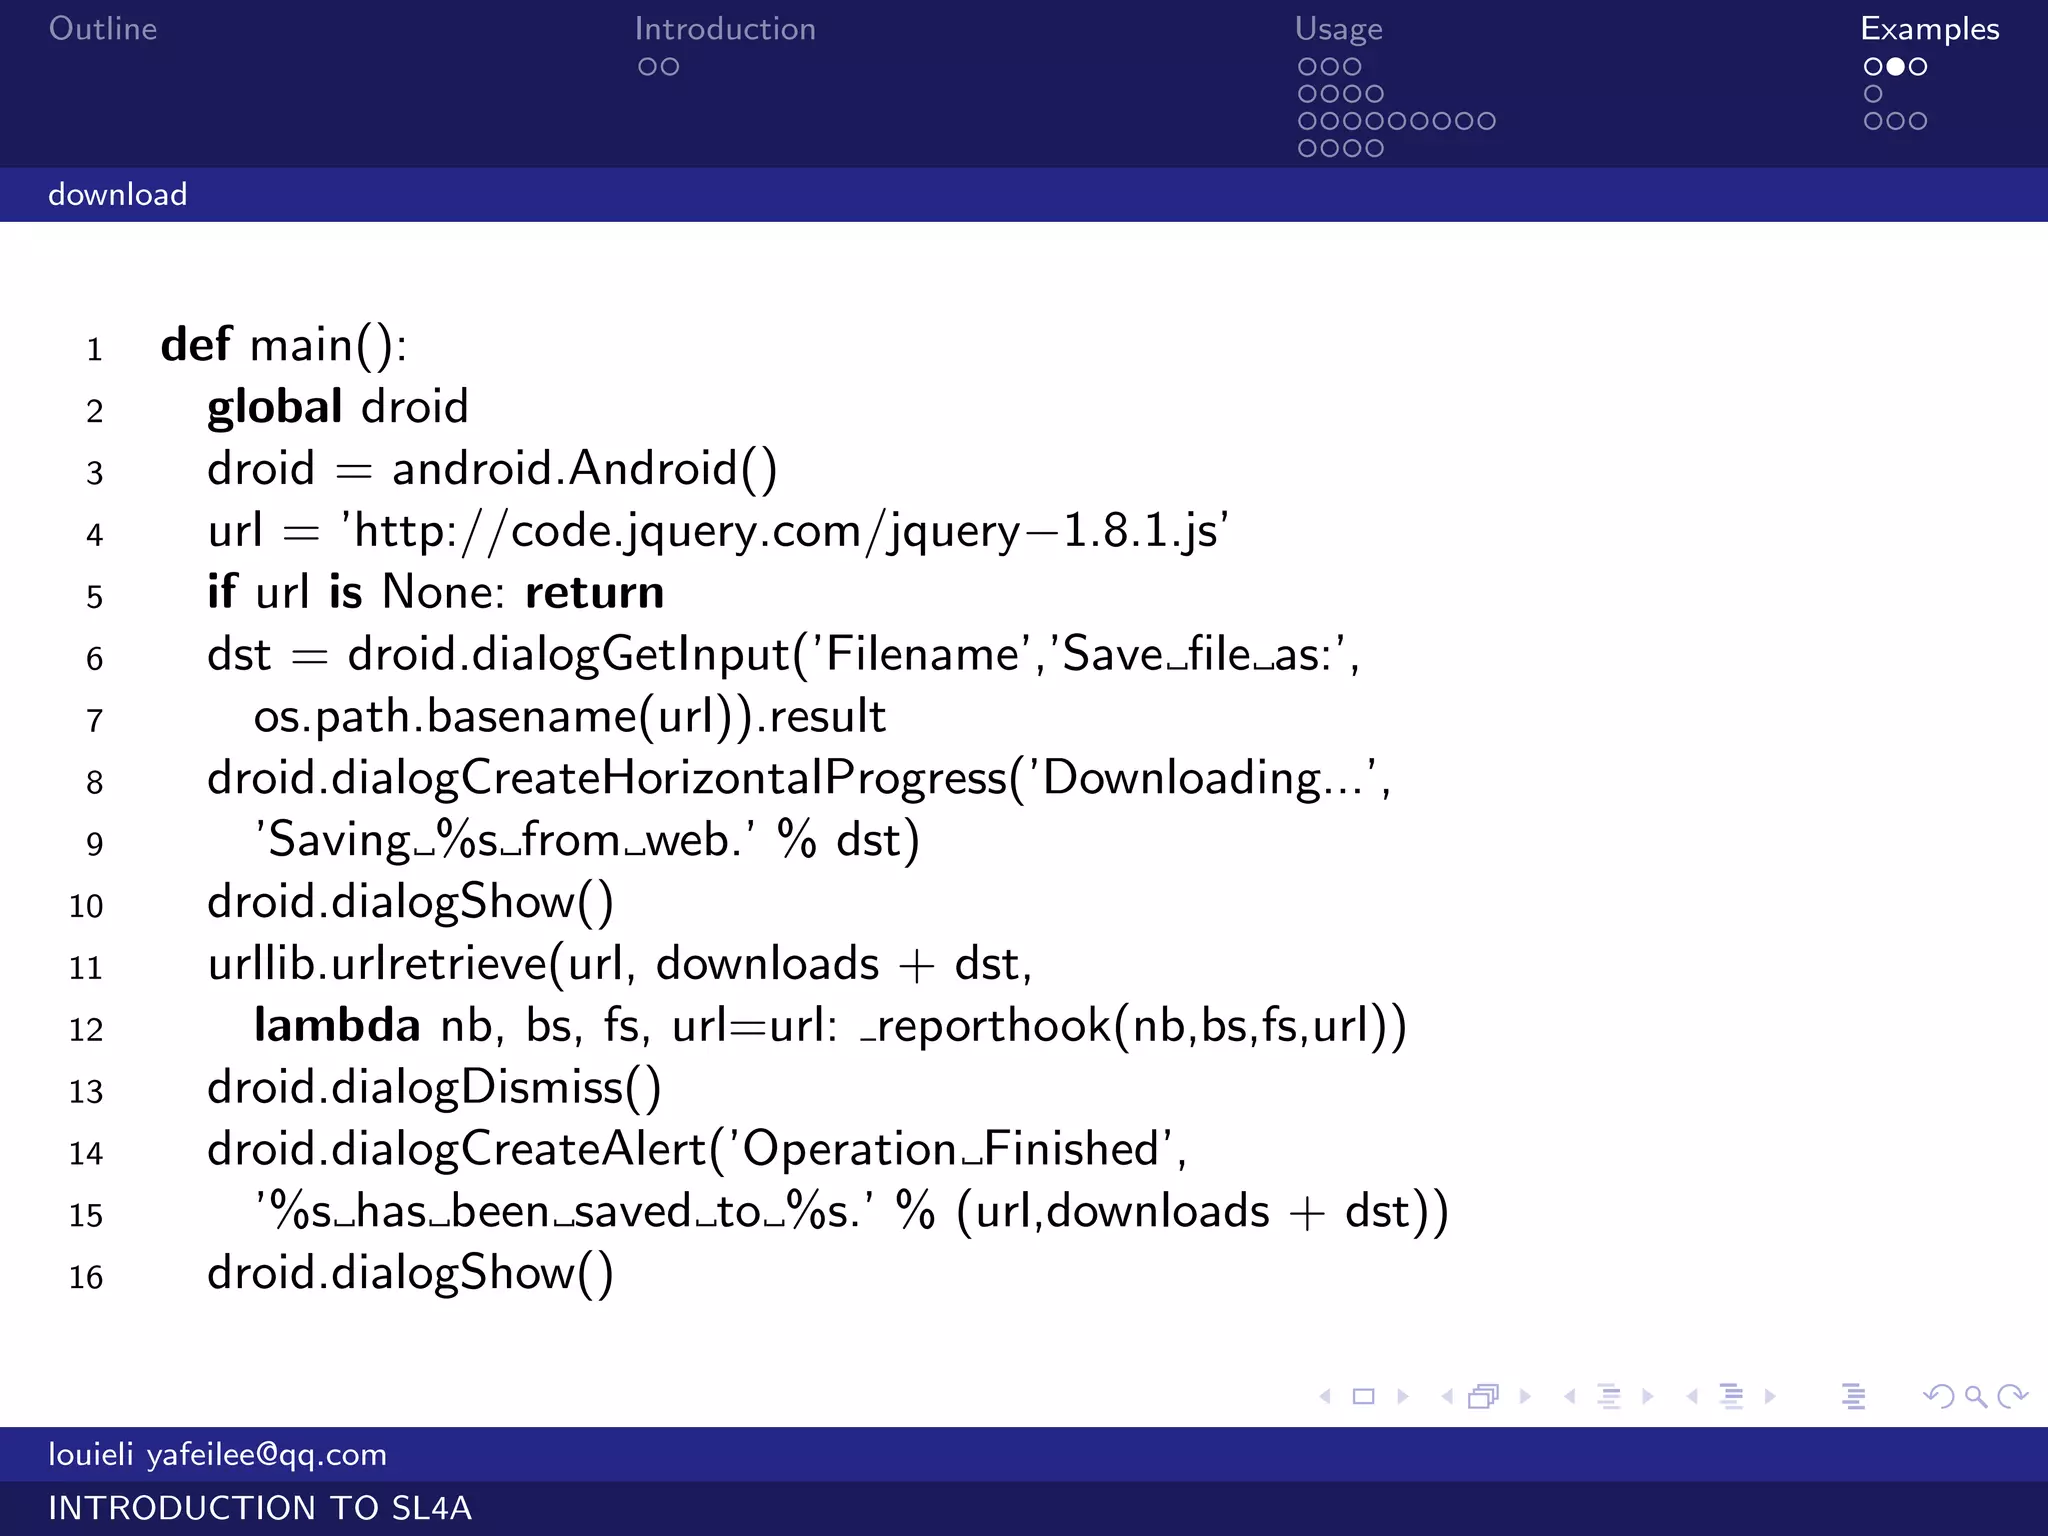
Task: Select first dot in Examples' bottom row
Action: (1874, 121)
